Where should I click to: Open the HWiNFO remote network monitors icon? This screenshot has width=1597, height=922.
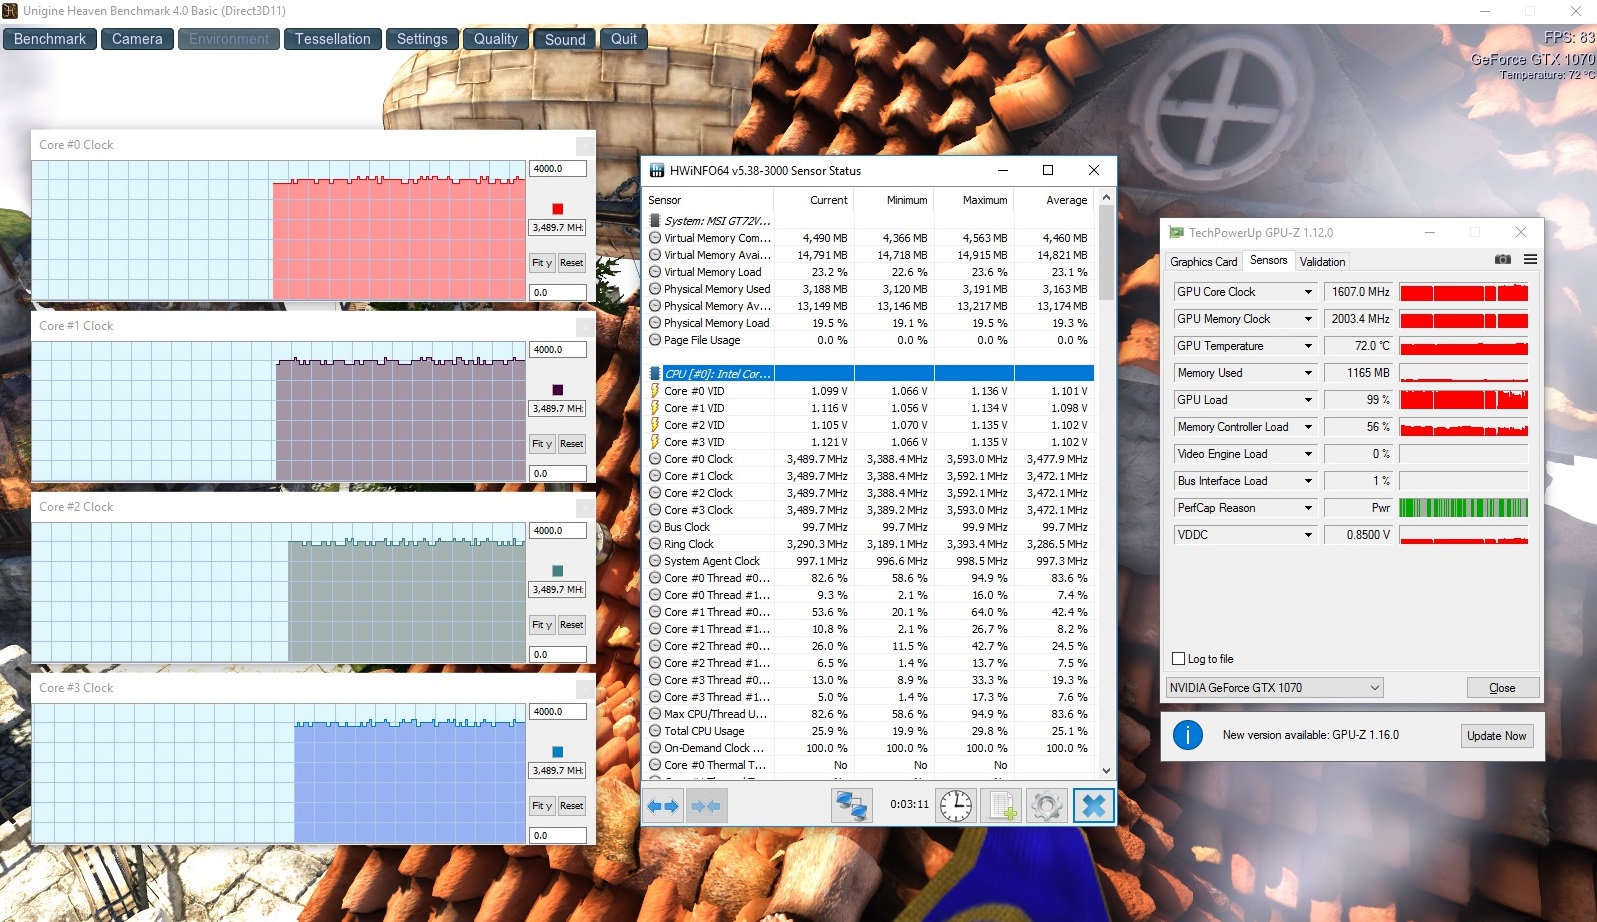851,806
